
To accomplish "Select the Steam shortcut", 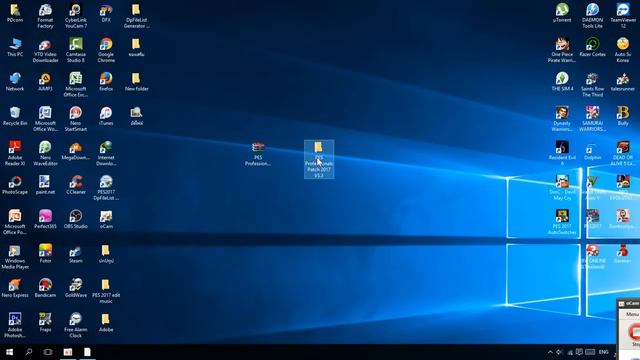I will pyautogui.click(x=76, y=253).
